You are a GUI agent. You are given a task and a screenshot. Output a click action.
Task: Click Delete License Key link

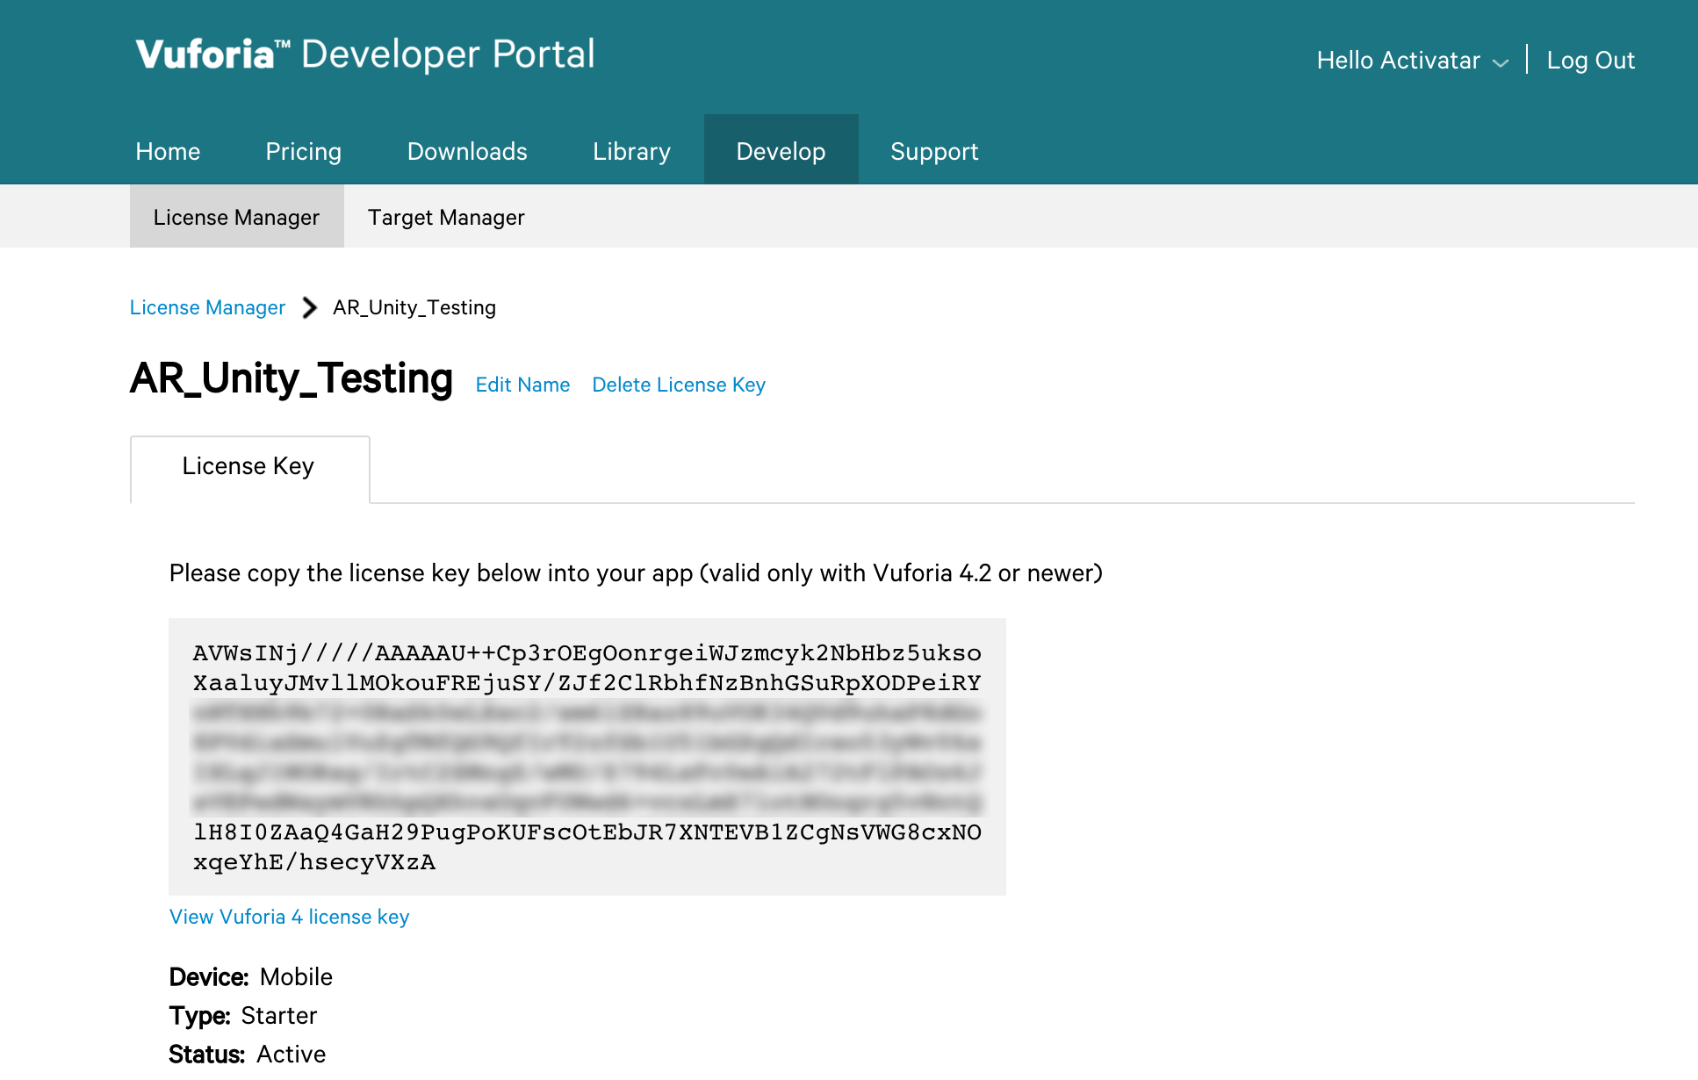coord(678,385)
